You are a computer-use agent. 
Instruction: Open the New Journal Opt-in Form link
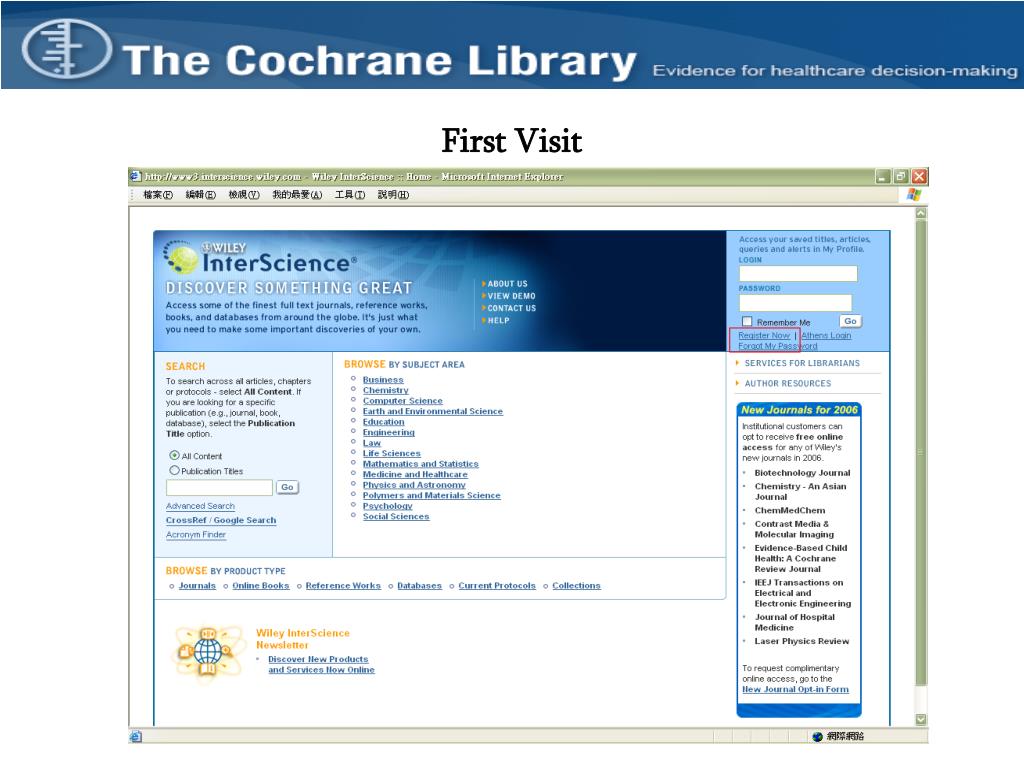pos(795,690)
